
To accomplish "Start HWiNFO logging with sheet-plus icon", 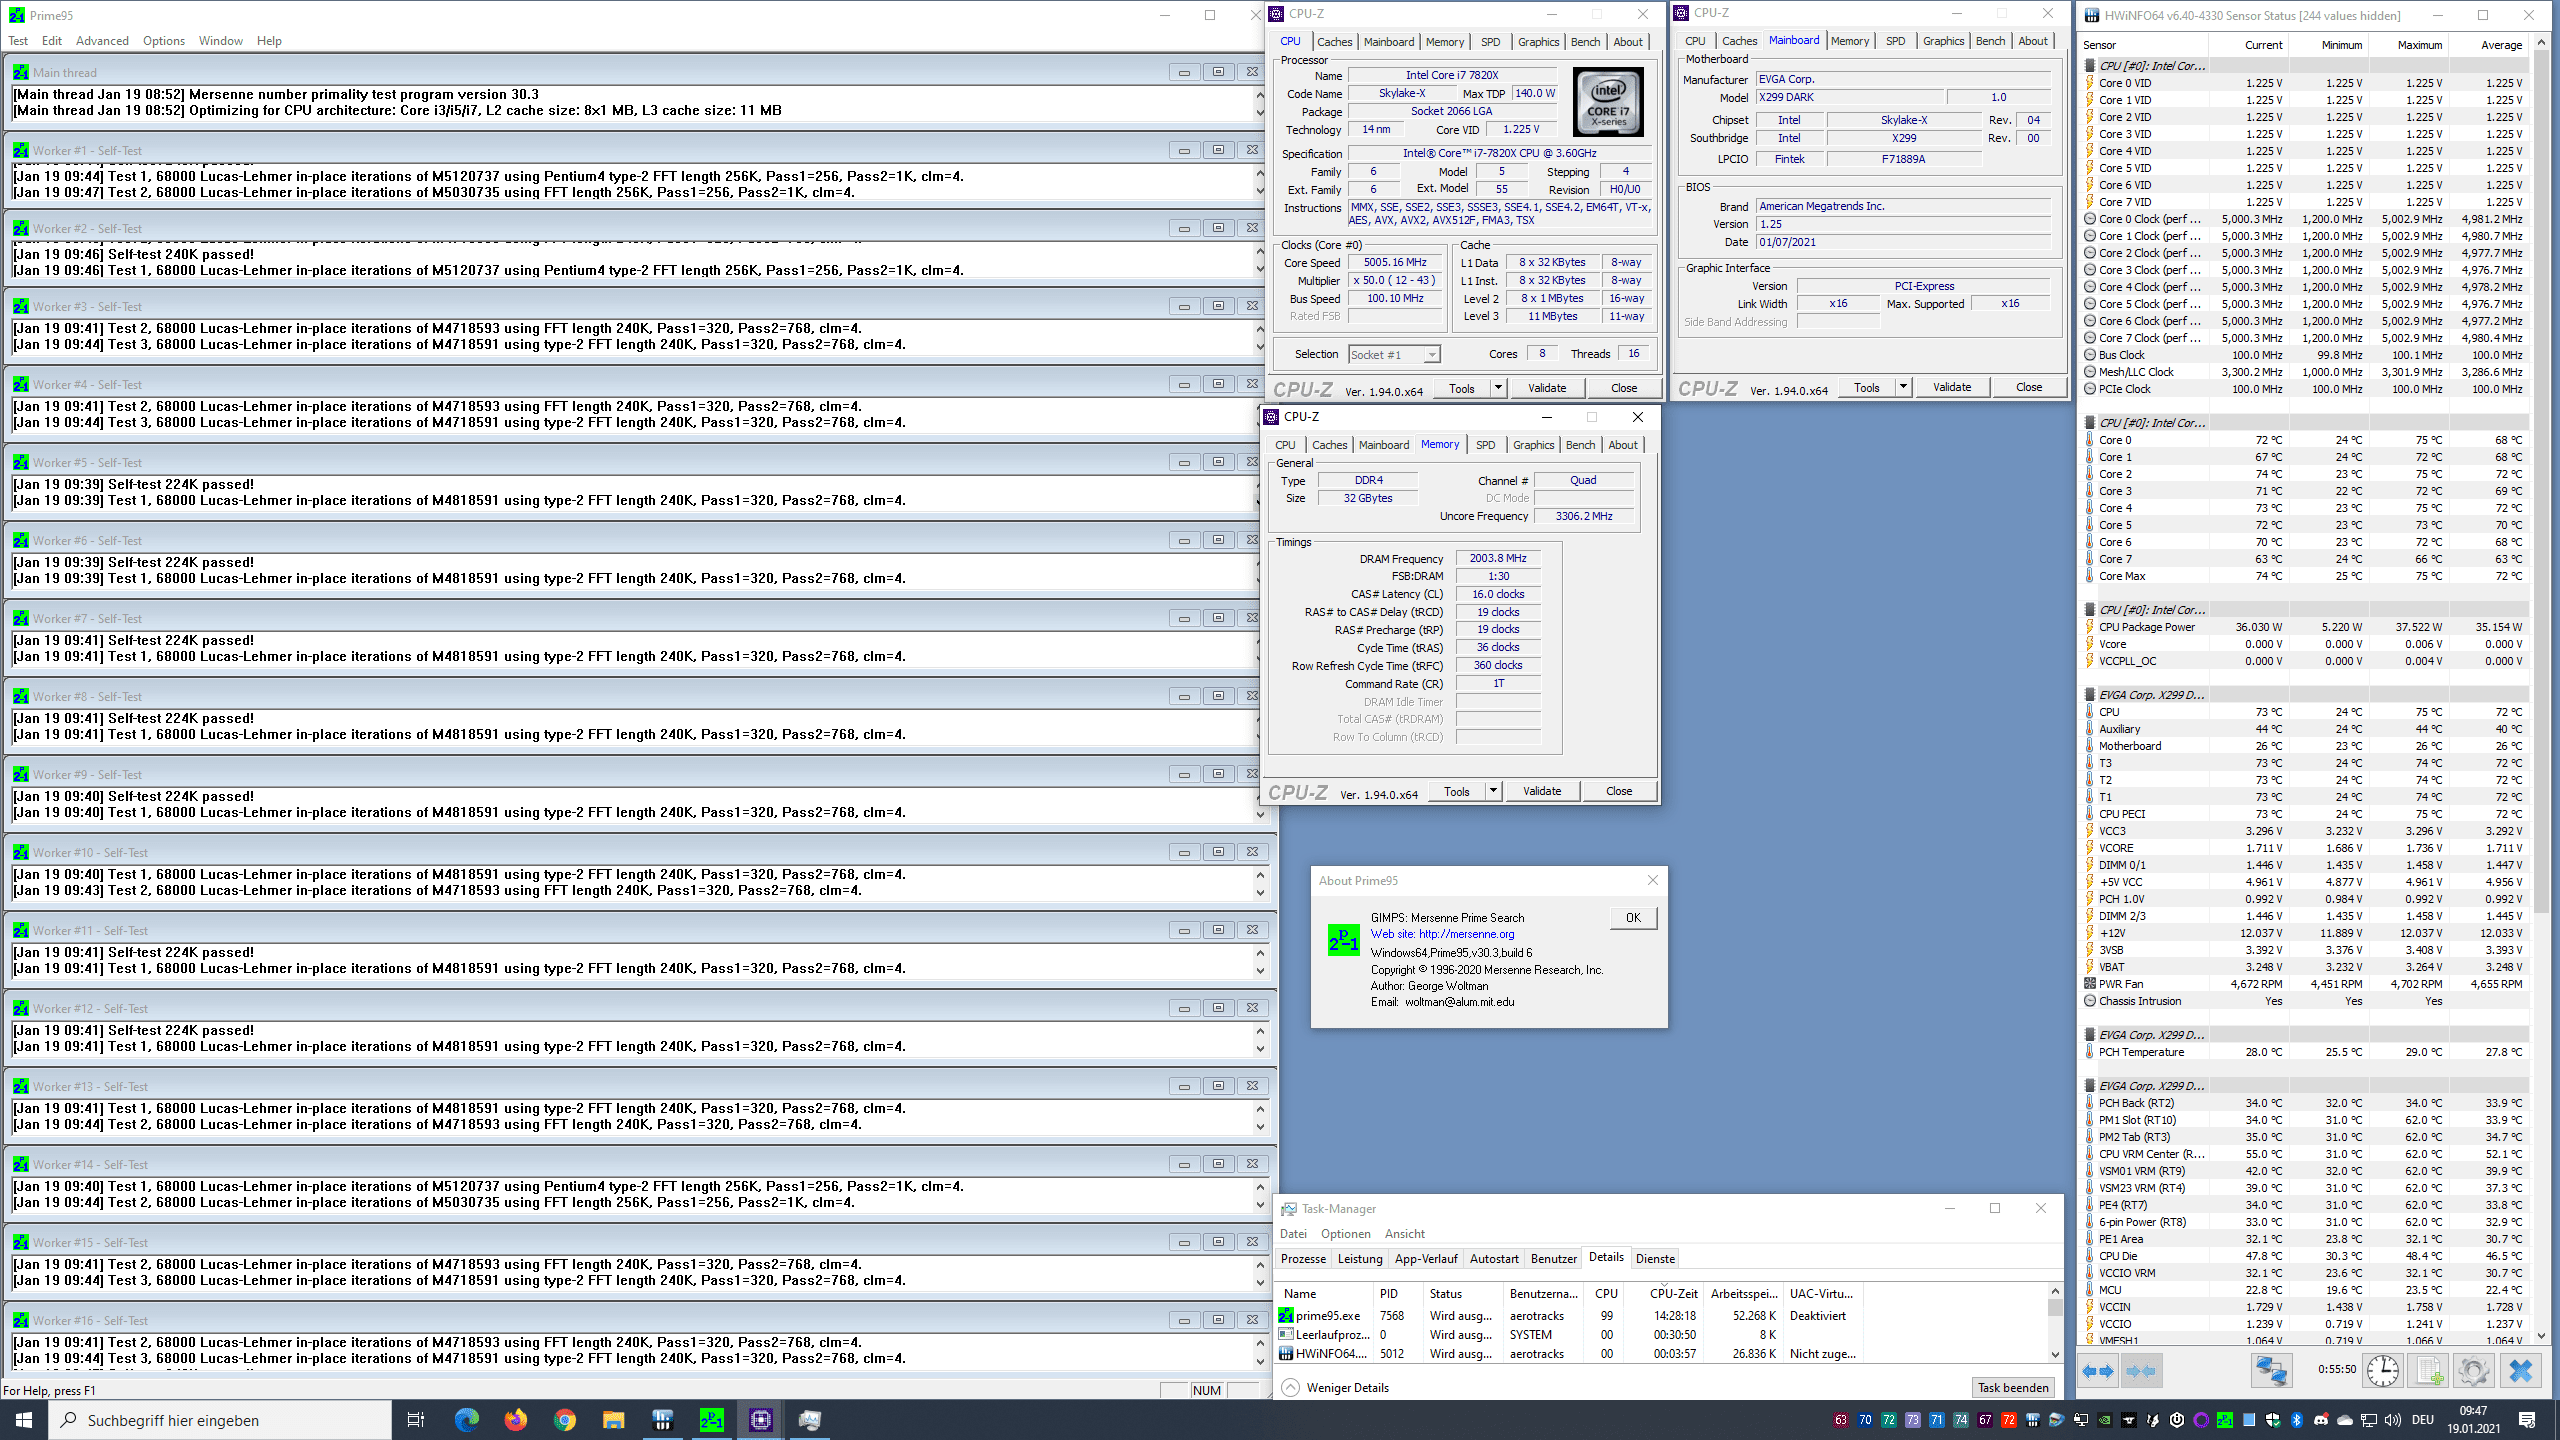I will pyautogui.click(x=2429, y=1371).
